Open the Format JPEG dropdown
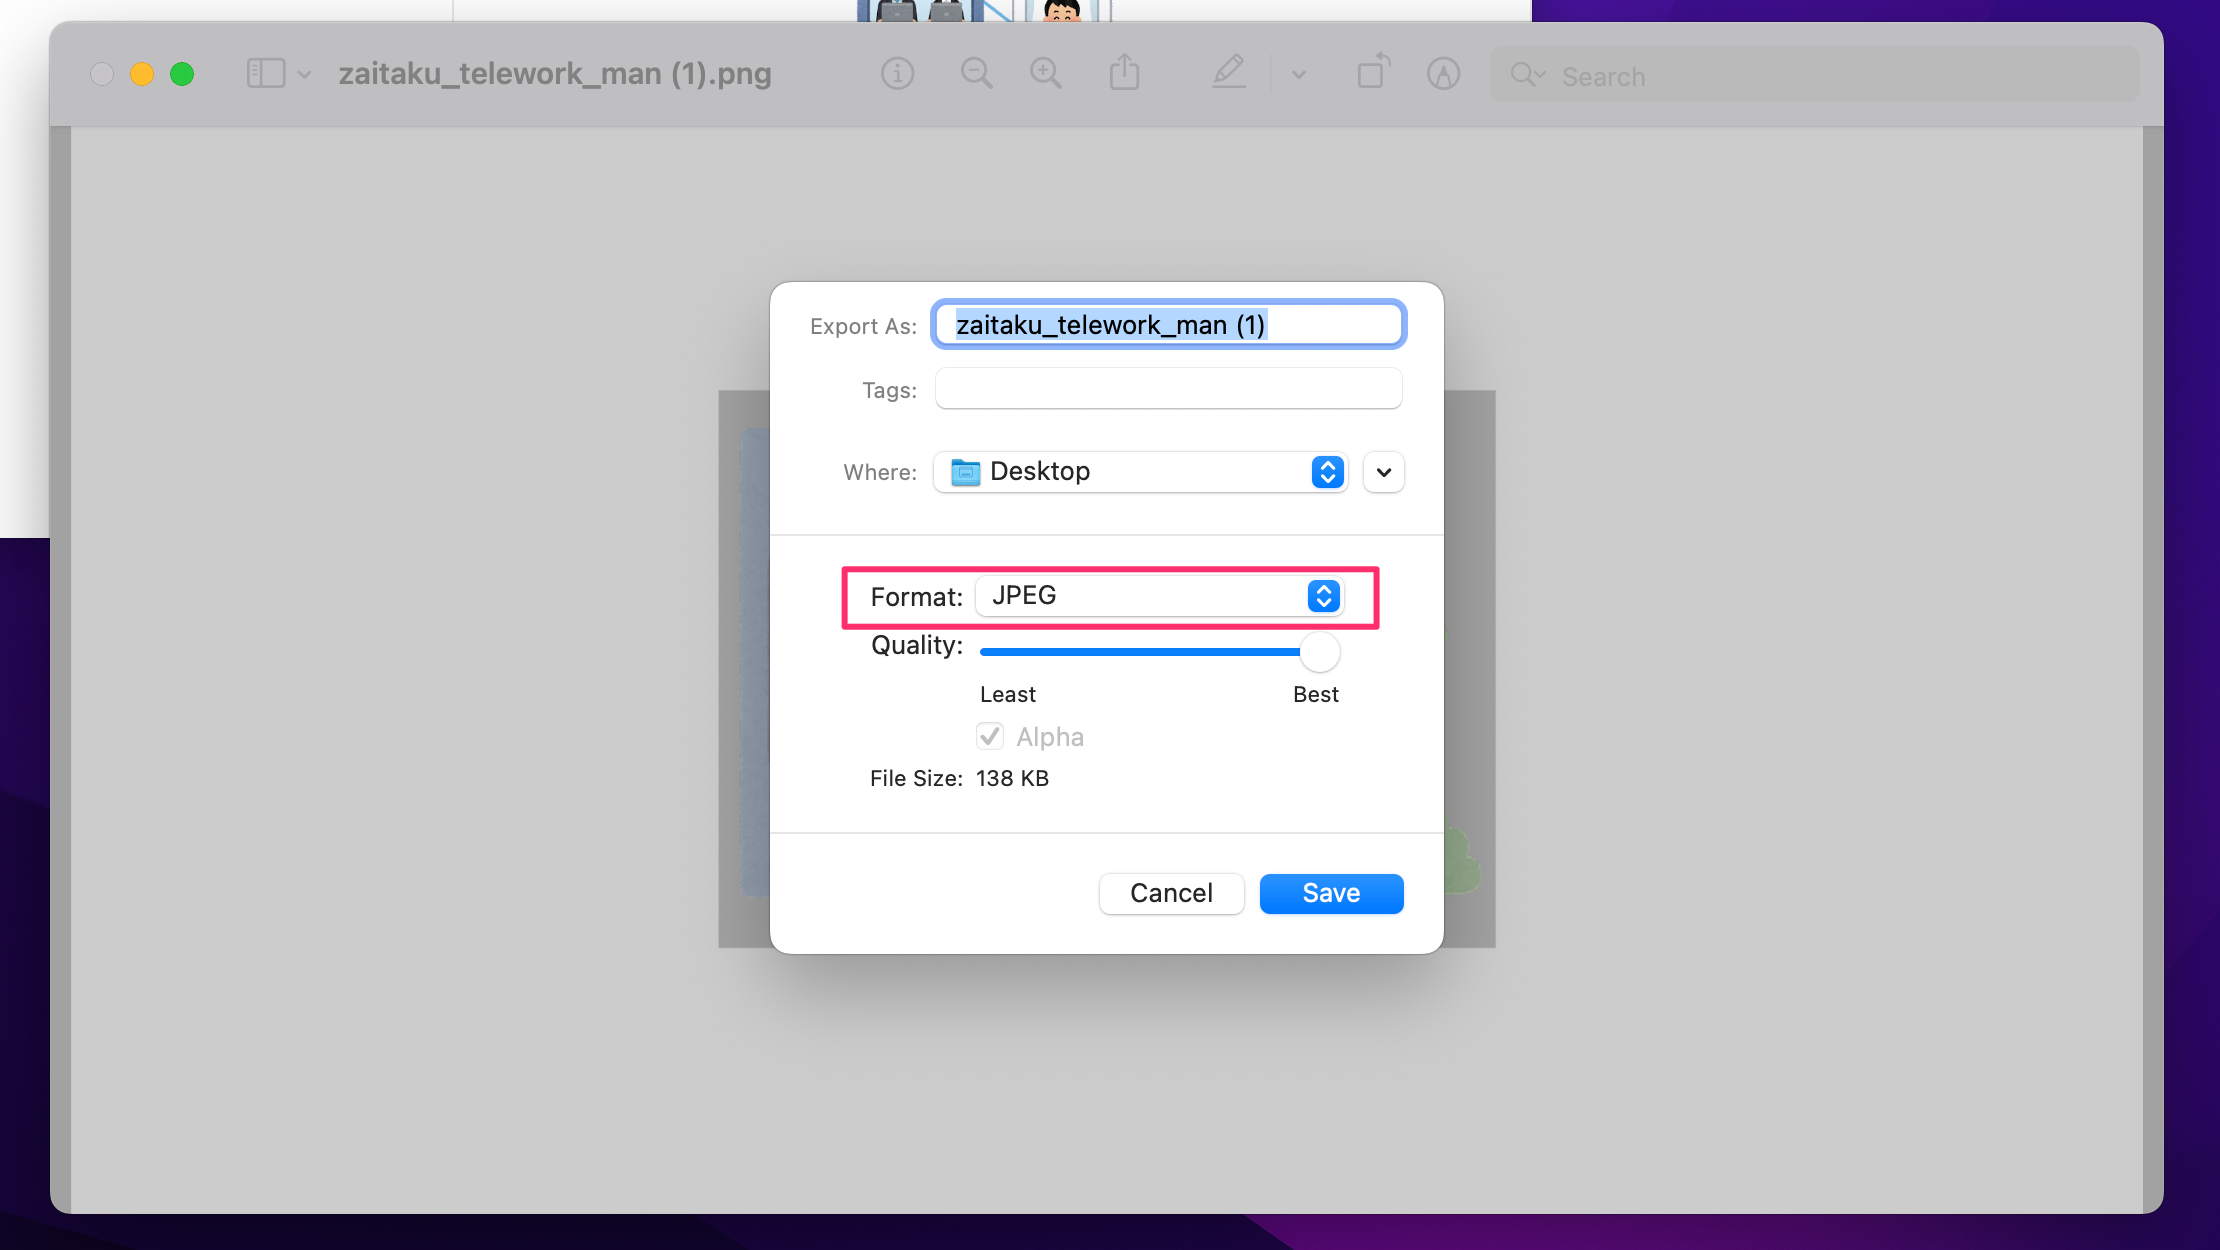The width and height of the screenshot is (2220, 1250). [1160, 596]
